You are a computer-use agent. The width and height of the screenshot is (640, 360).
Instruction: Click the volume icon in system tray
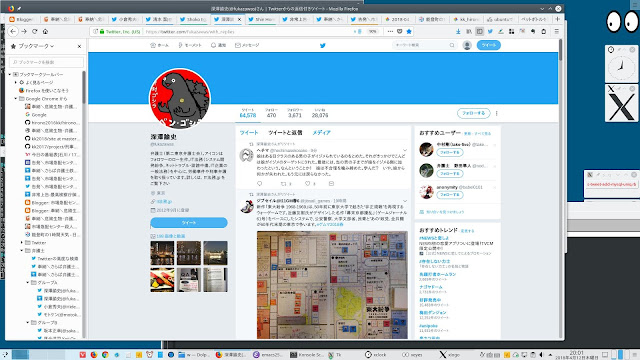(x=542, y=355)
